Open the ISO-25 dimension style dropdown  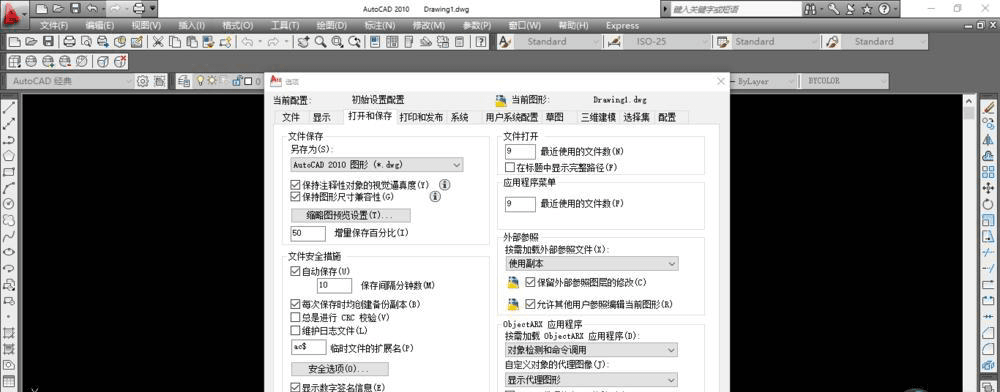[665, 41]
